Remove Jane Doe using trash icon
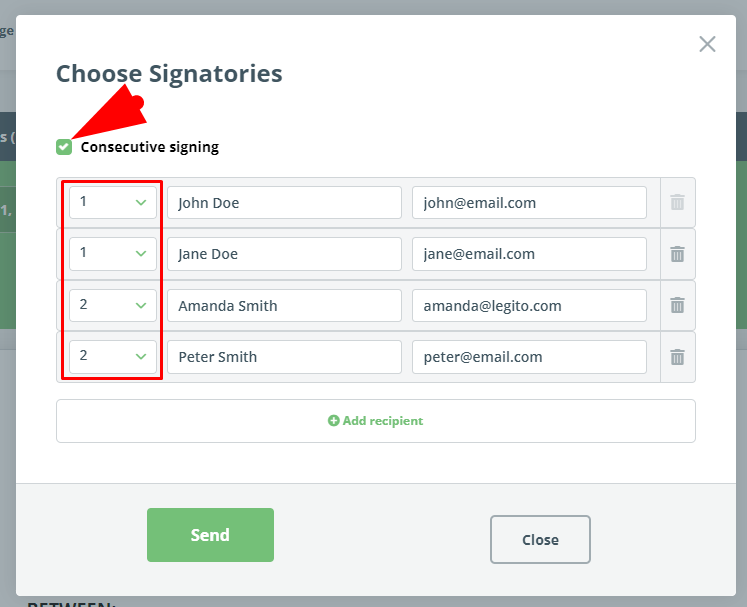This screenshot has width=747, height=607. [x=677, y=254]
